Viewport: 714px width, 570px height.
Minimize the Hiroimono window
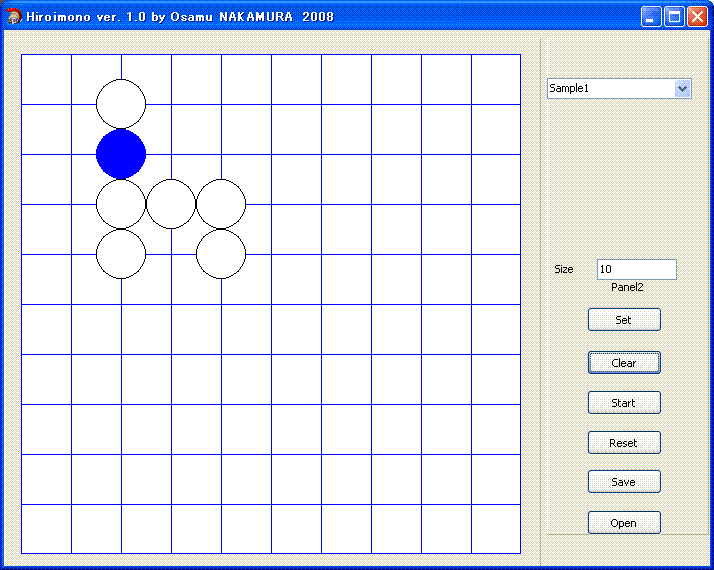pos(651,17)
